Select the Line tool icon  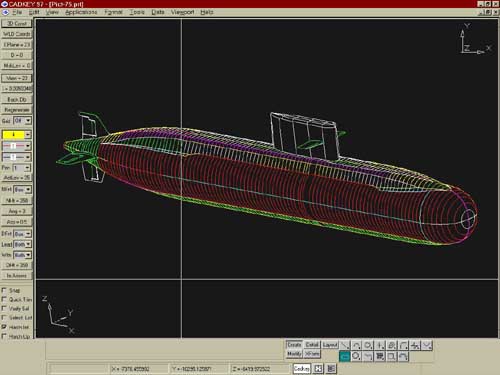tap(345, 345)
